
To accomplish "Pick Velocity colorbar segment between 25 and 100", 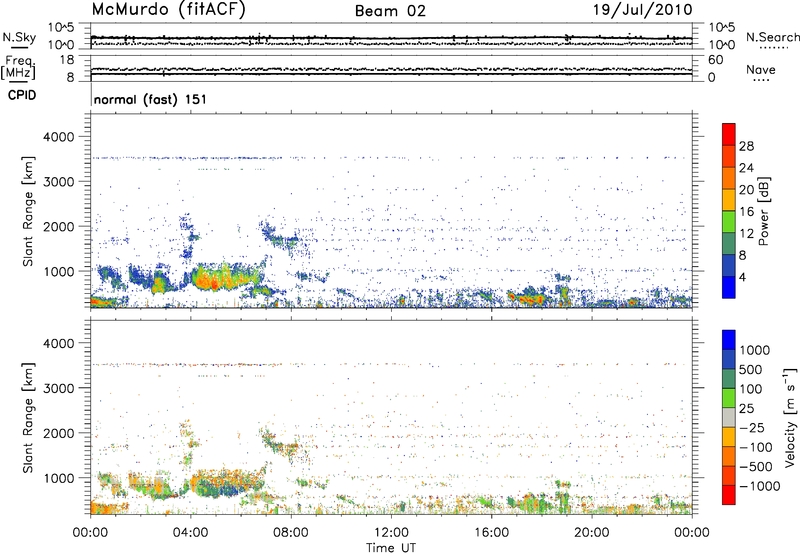I will tap(729, 398).
